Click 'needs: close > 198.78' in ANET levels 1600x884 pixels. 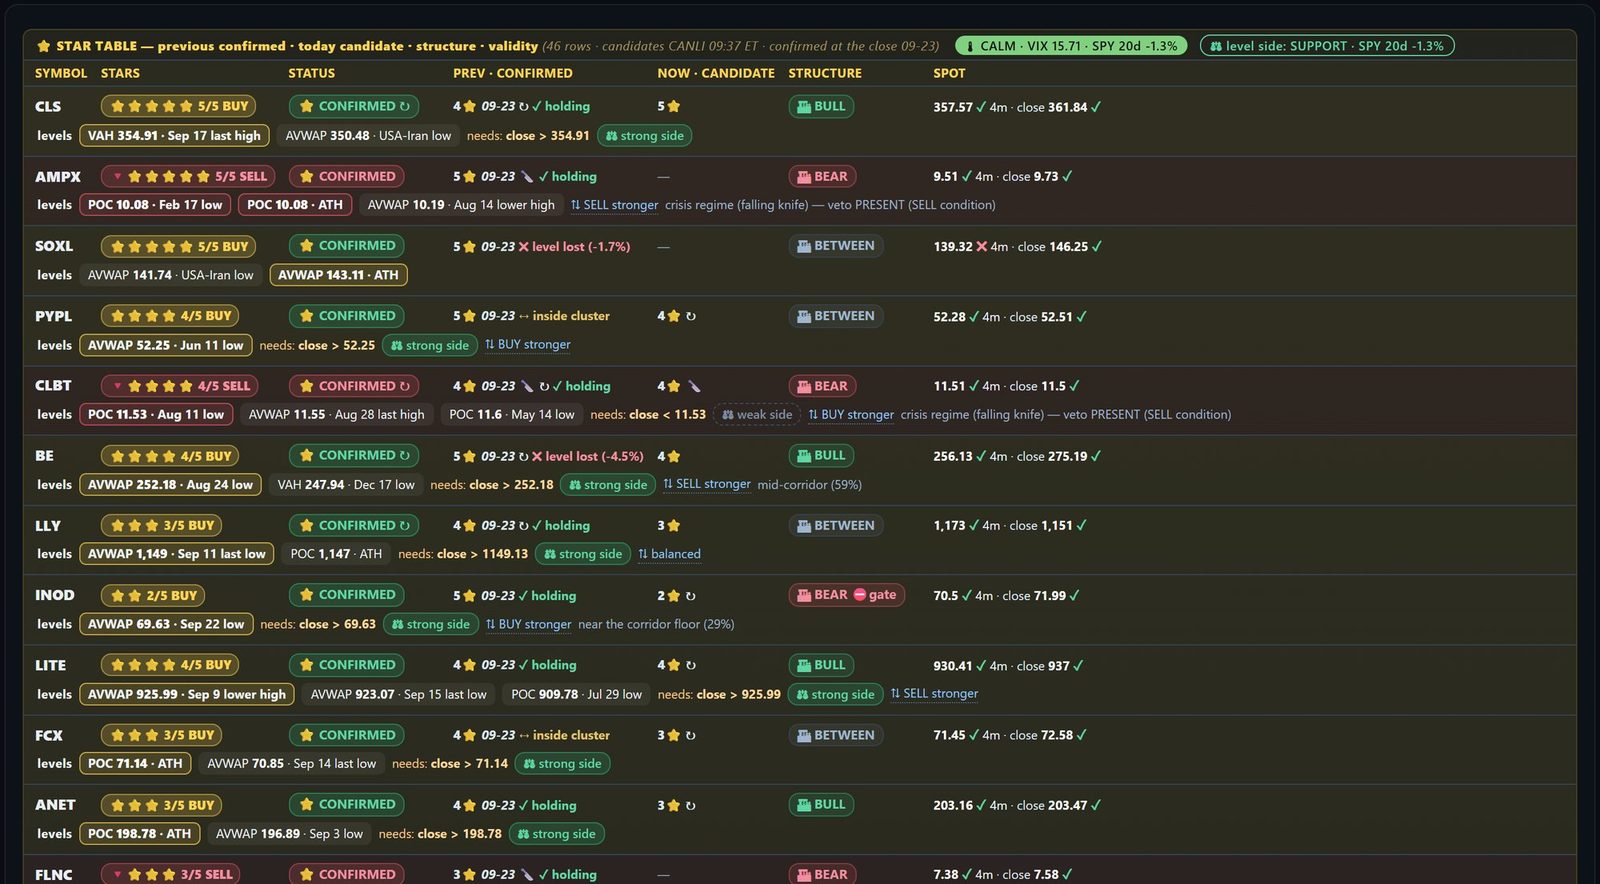(x=440, y=834)
